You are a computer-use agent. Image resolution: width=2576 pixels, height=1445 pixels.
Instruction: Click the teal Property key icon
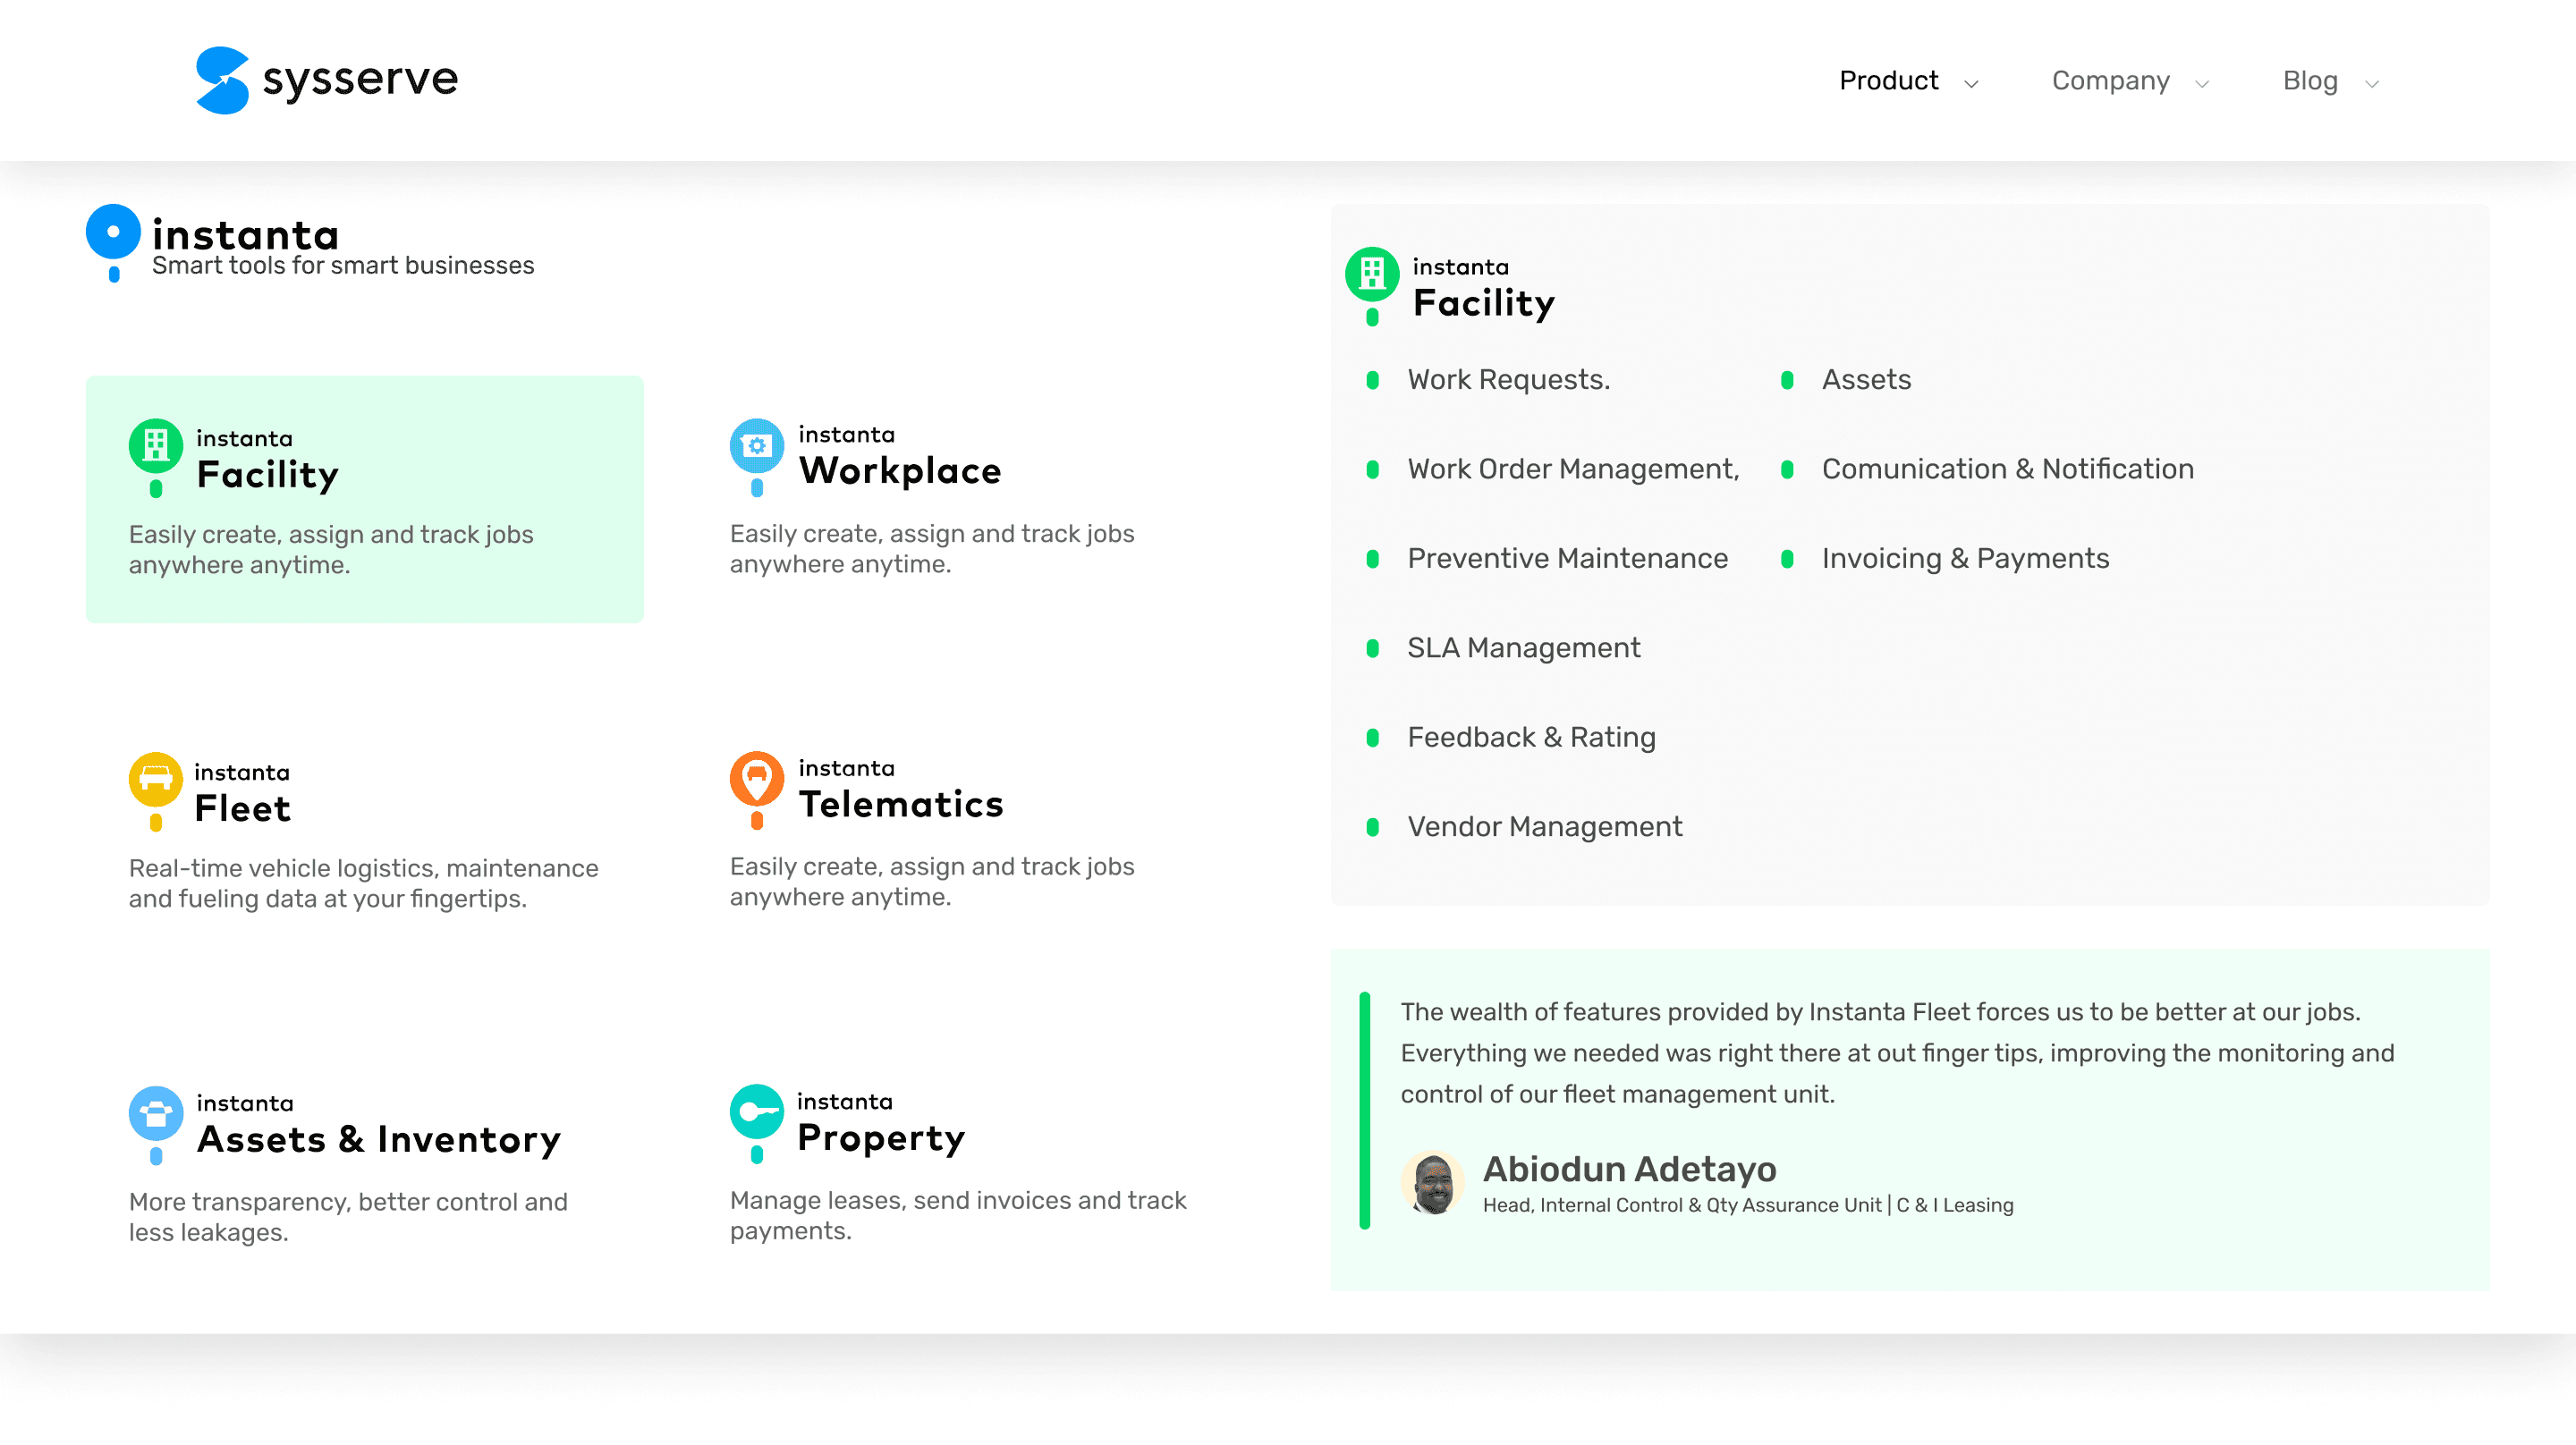757,1111
